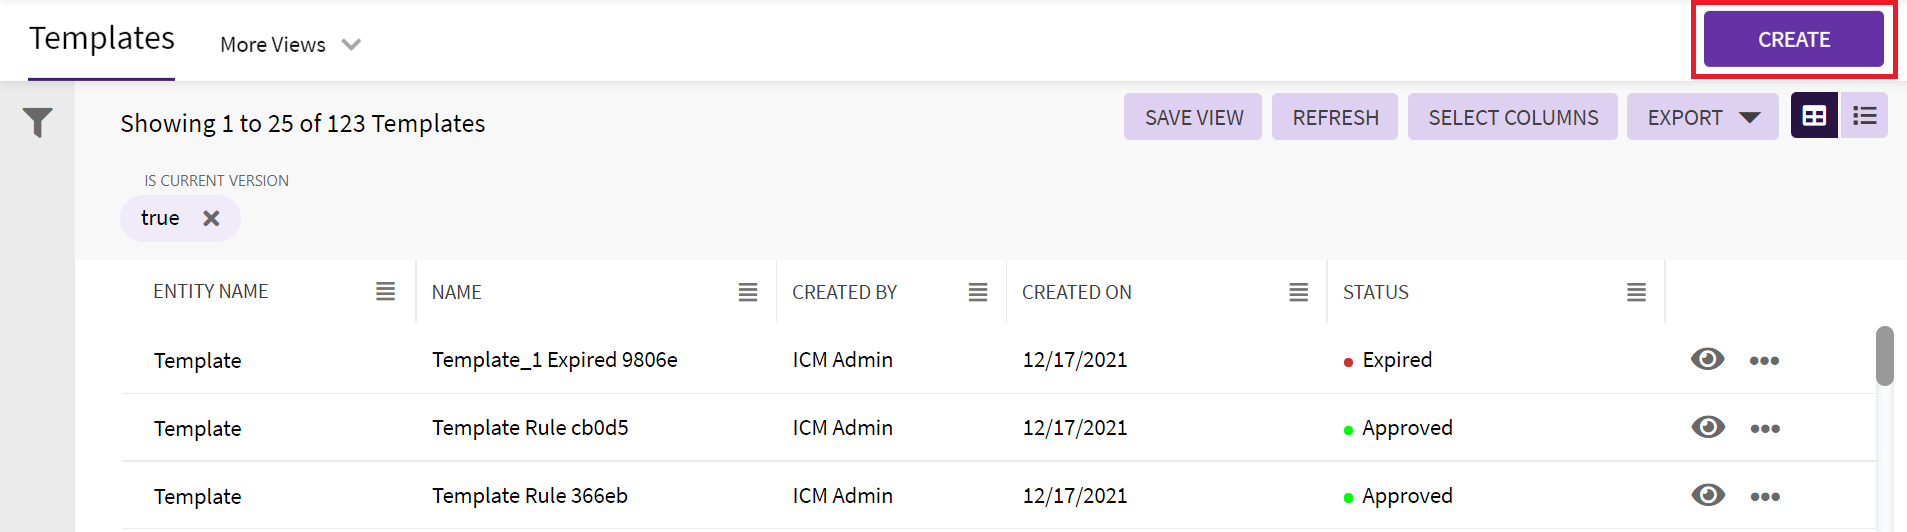Open Select Columns options
The width and height of the screenshot is (1907, 532).
tap(1512, 117)
